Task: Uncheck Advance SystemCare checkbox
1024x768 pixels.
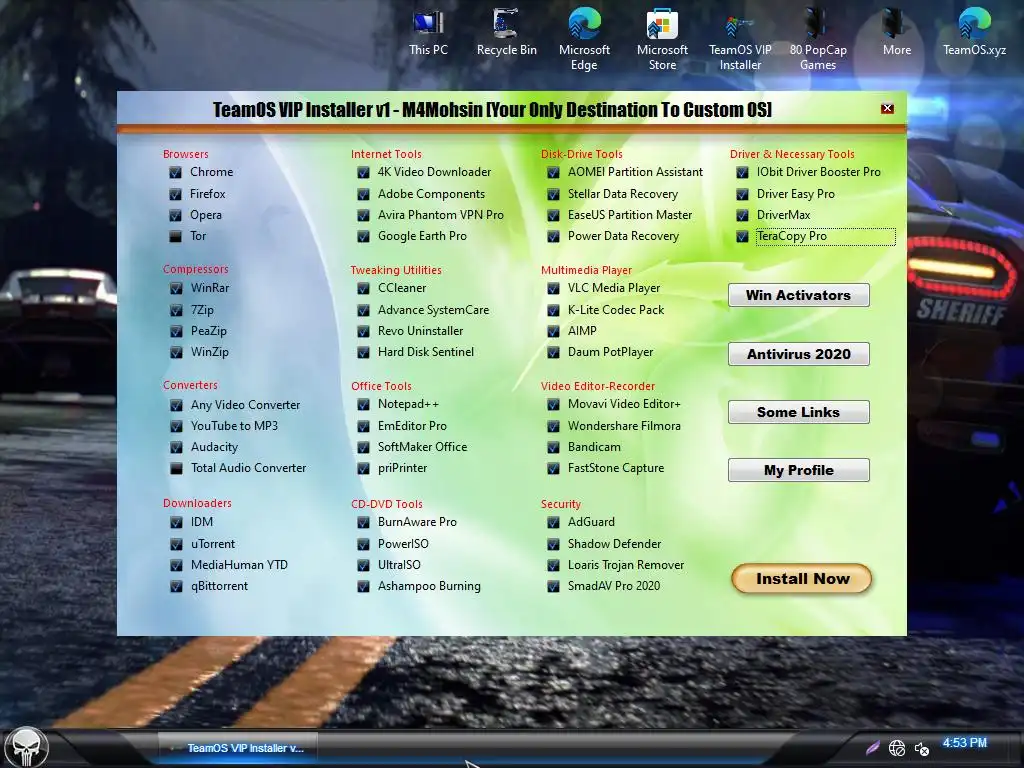Action: (x=363, y=310)
